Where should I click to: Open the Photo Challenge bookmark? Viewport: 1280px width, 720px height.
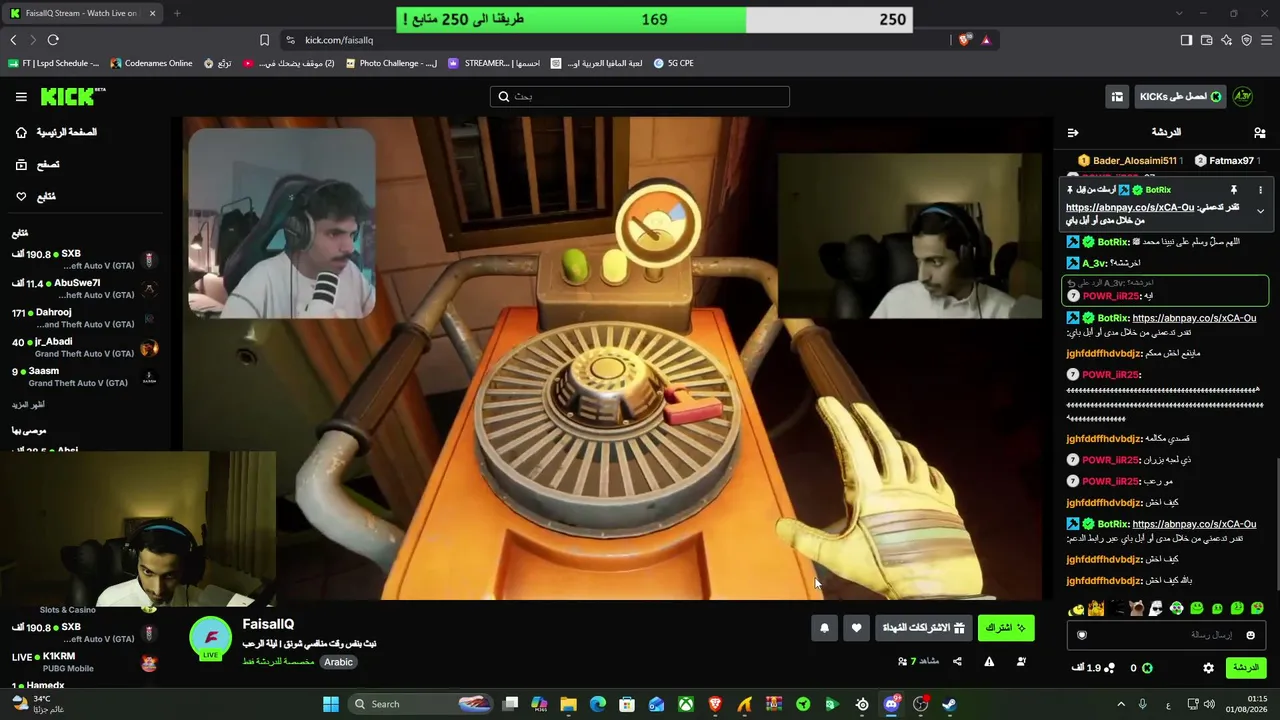coord(391,63)
